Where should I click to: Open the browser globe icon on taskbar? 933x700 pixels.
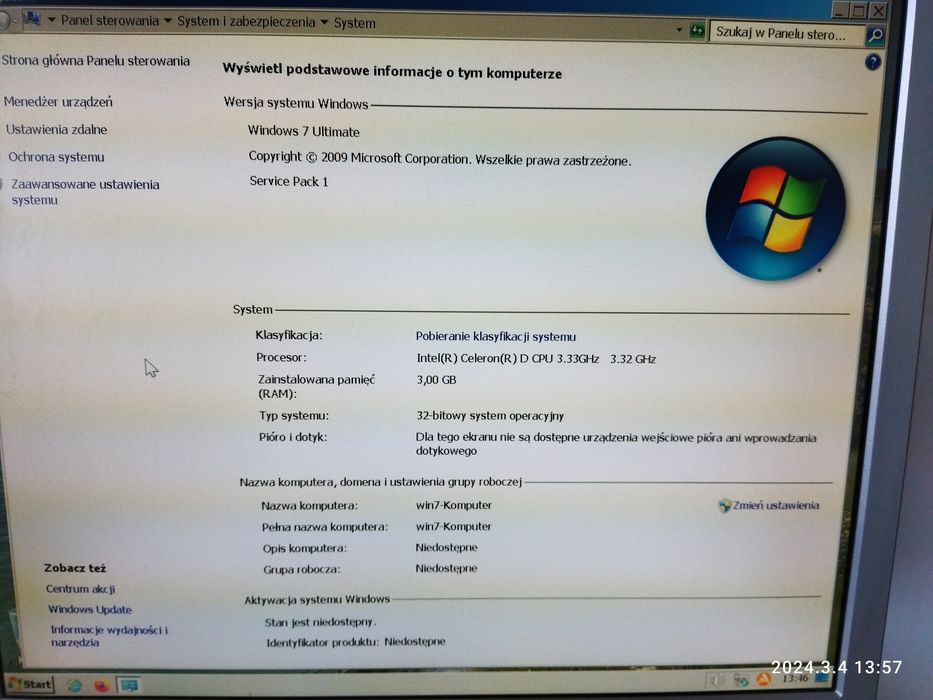click(74, 685)
